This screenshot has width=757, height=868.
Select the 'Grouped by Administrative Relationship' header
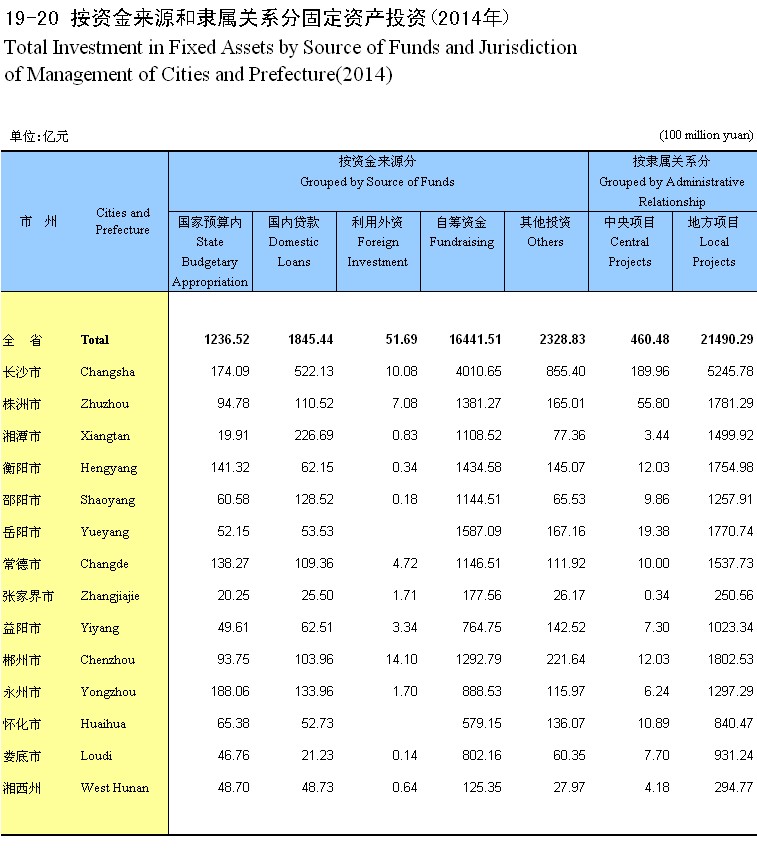tap(671, 191)
